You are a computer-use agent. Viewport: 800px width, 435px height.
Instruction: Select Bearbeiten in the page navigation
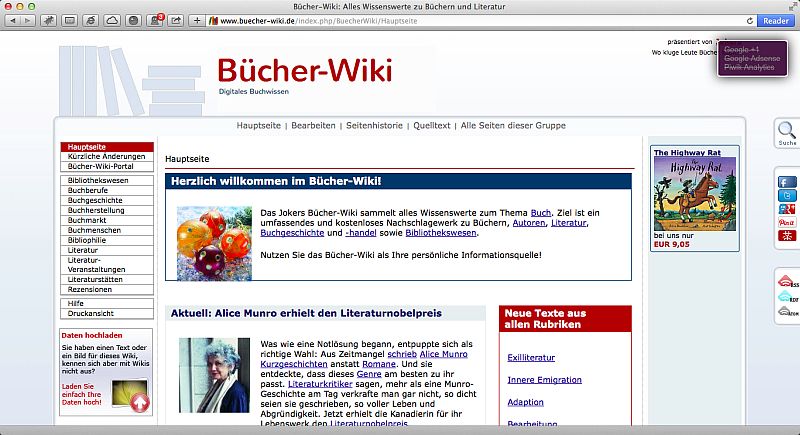[x=313, y=126]
